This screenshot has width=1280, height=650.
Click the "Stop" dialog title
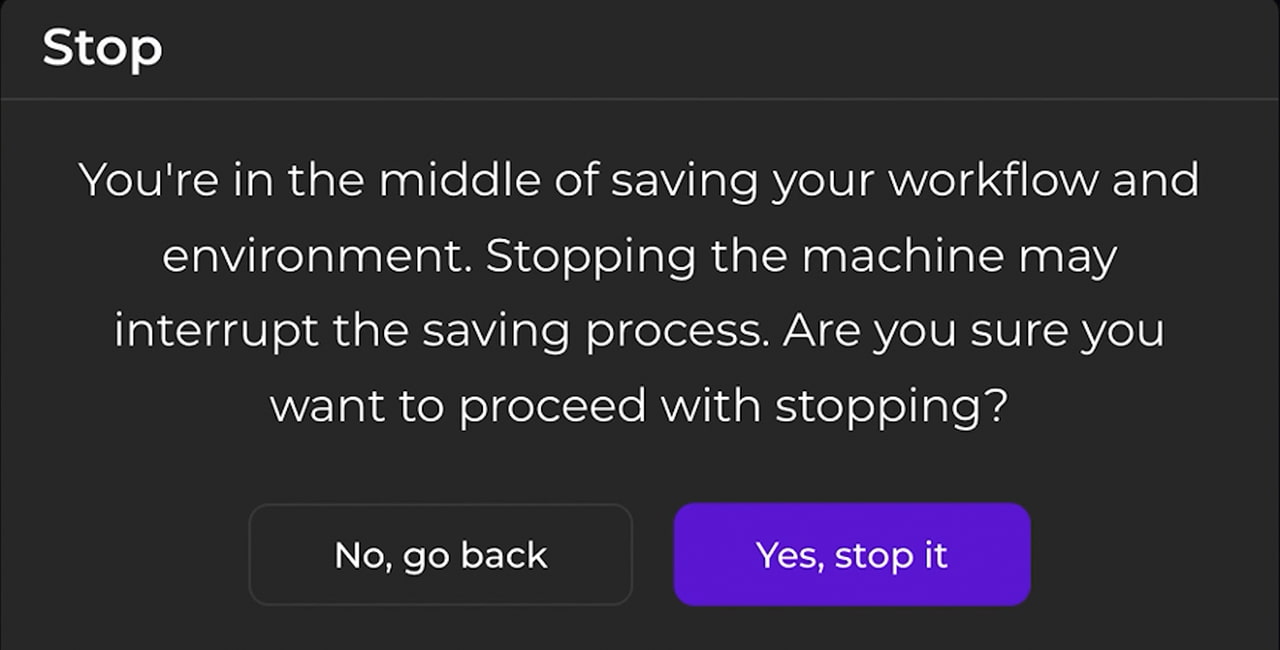102,48
